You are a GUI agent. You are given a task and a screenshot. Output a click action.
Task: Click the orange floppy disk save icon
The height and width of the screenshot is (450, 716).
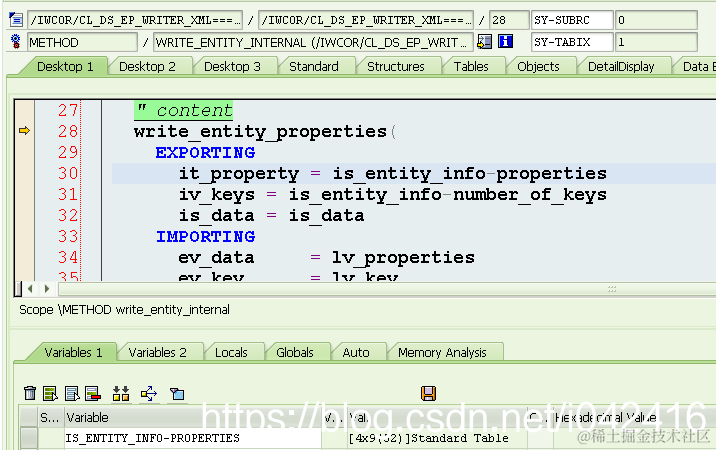pos(428,393)
